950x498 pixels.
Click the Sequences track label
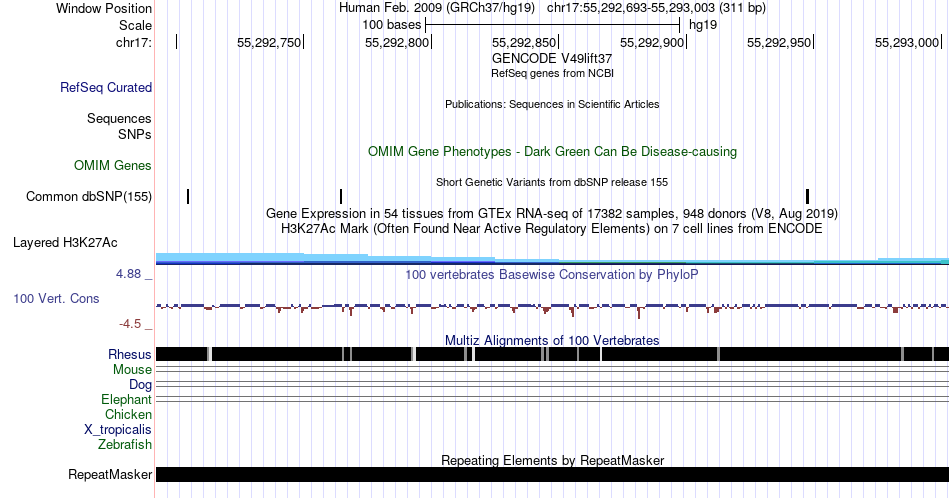[119, 118]
